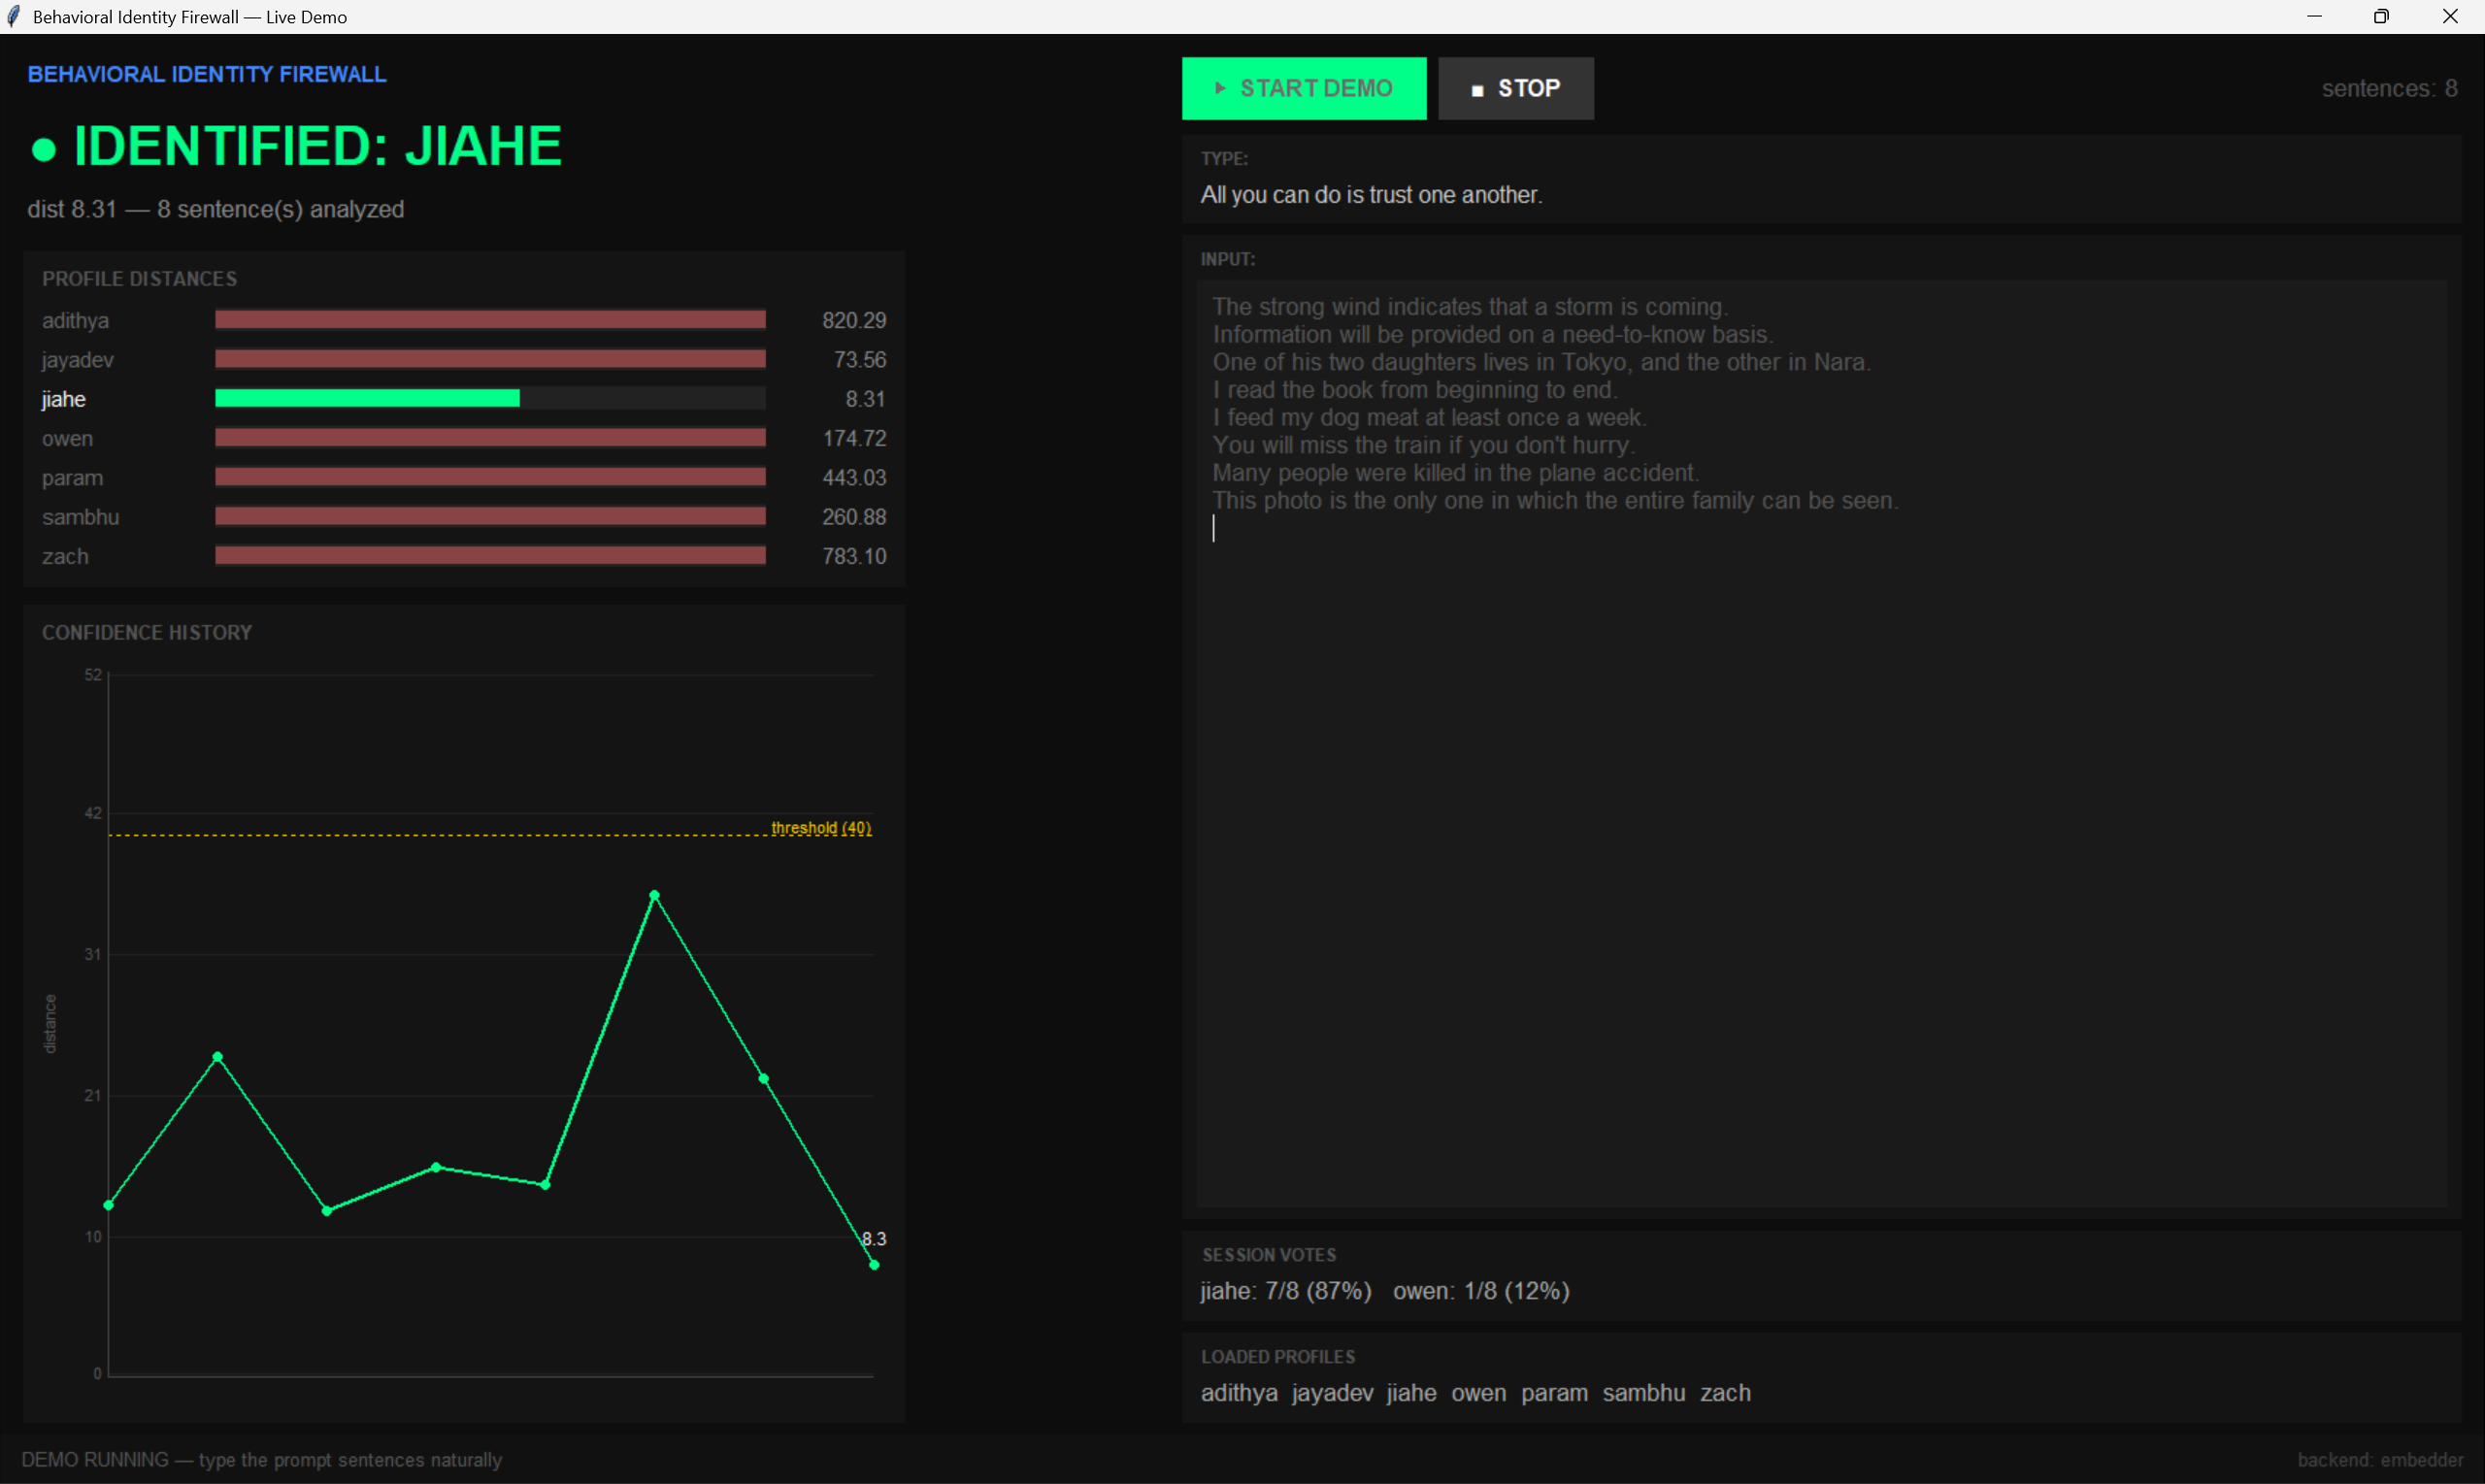Click the sambhu entry in loaded profiles

1643,1392
